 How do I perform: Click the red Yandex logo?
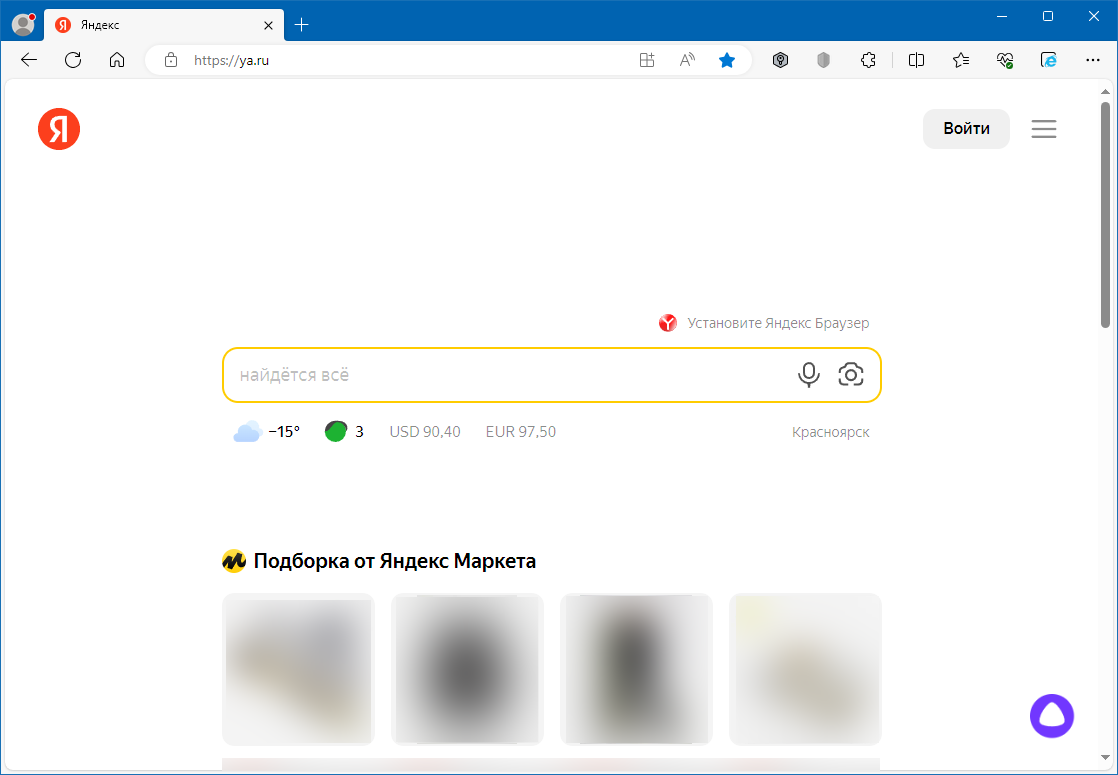click(x=59, y=129)
